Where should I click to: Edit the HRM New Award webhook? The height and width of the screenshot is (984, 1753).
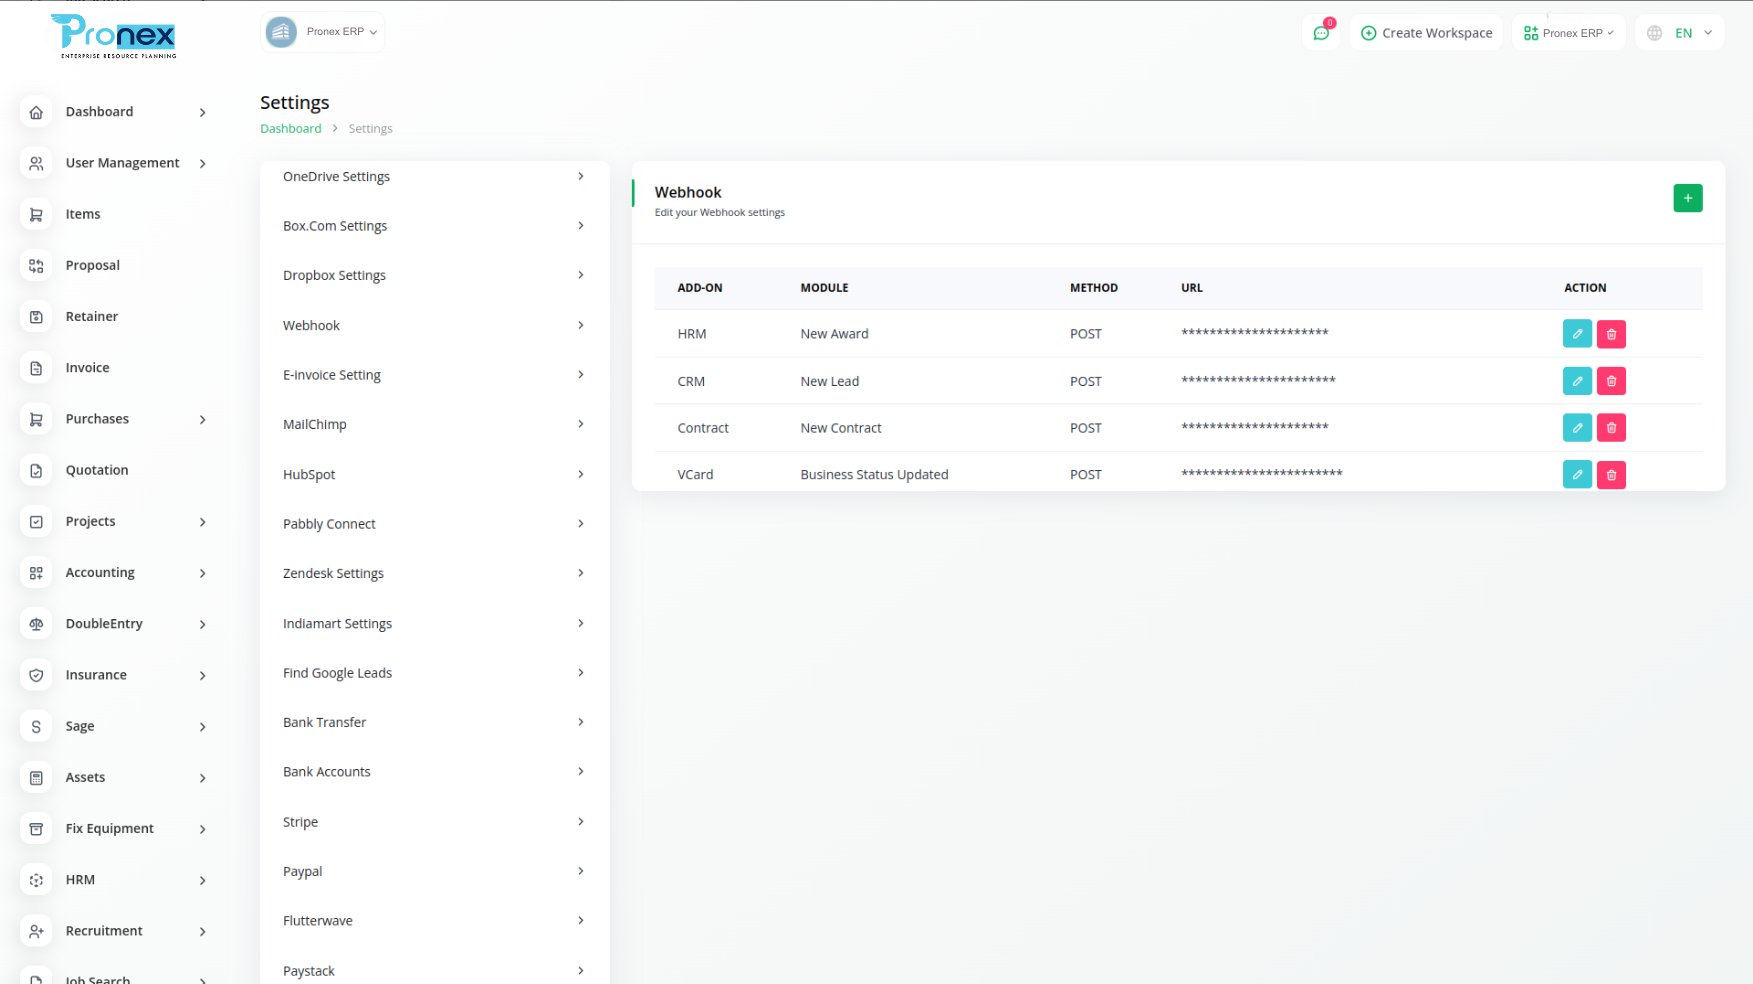[1577, 334]
